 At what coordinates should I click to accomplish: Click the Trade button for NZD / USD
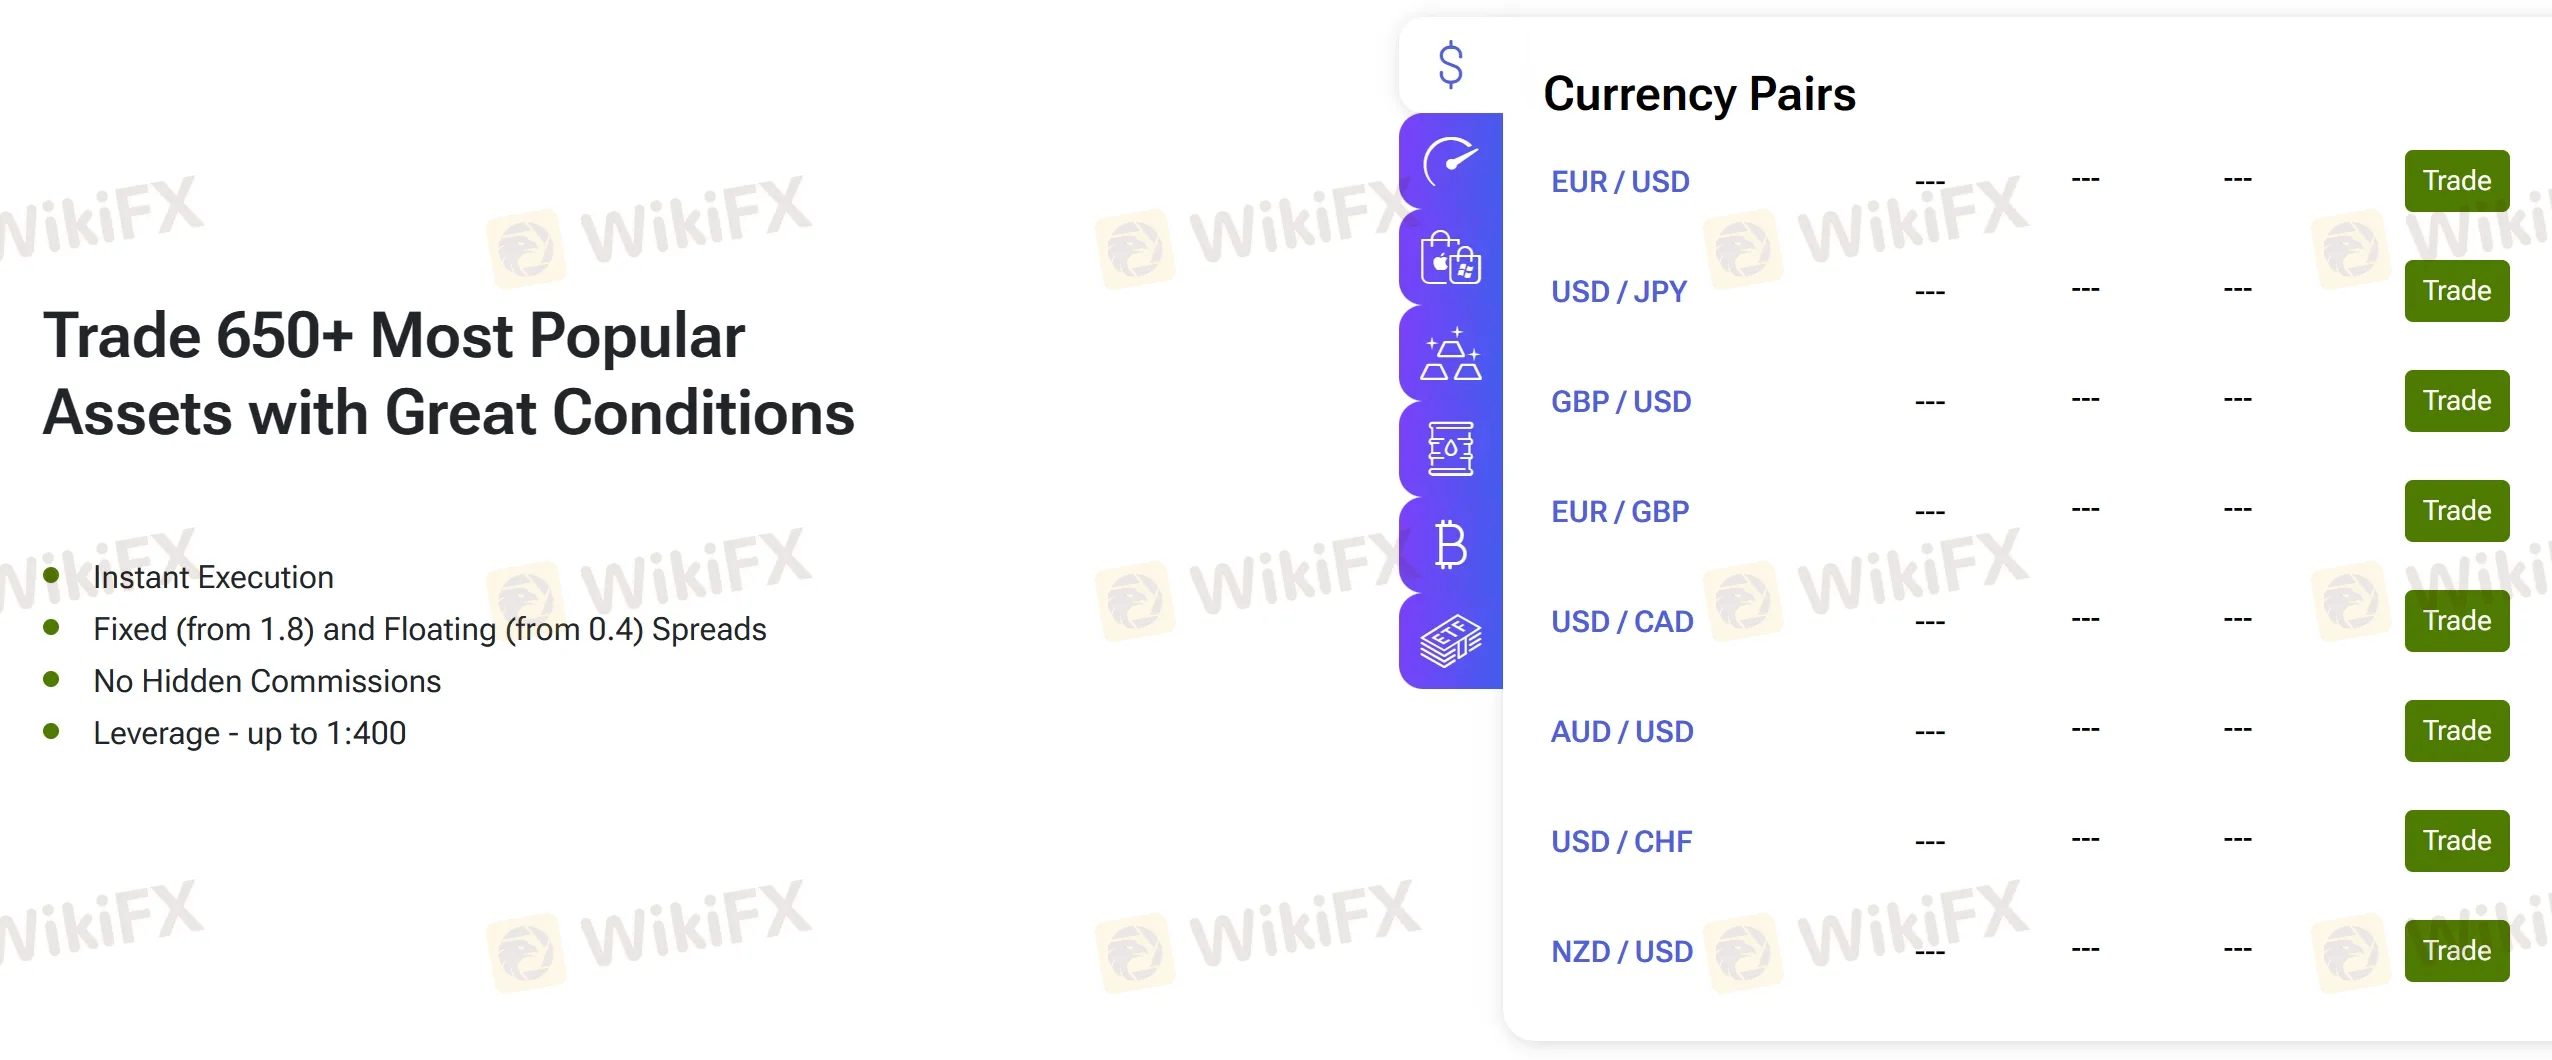[2456, 951]
